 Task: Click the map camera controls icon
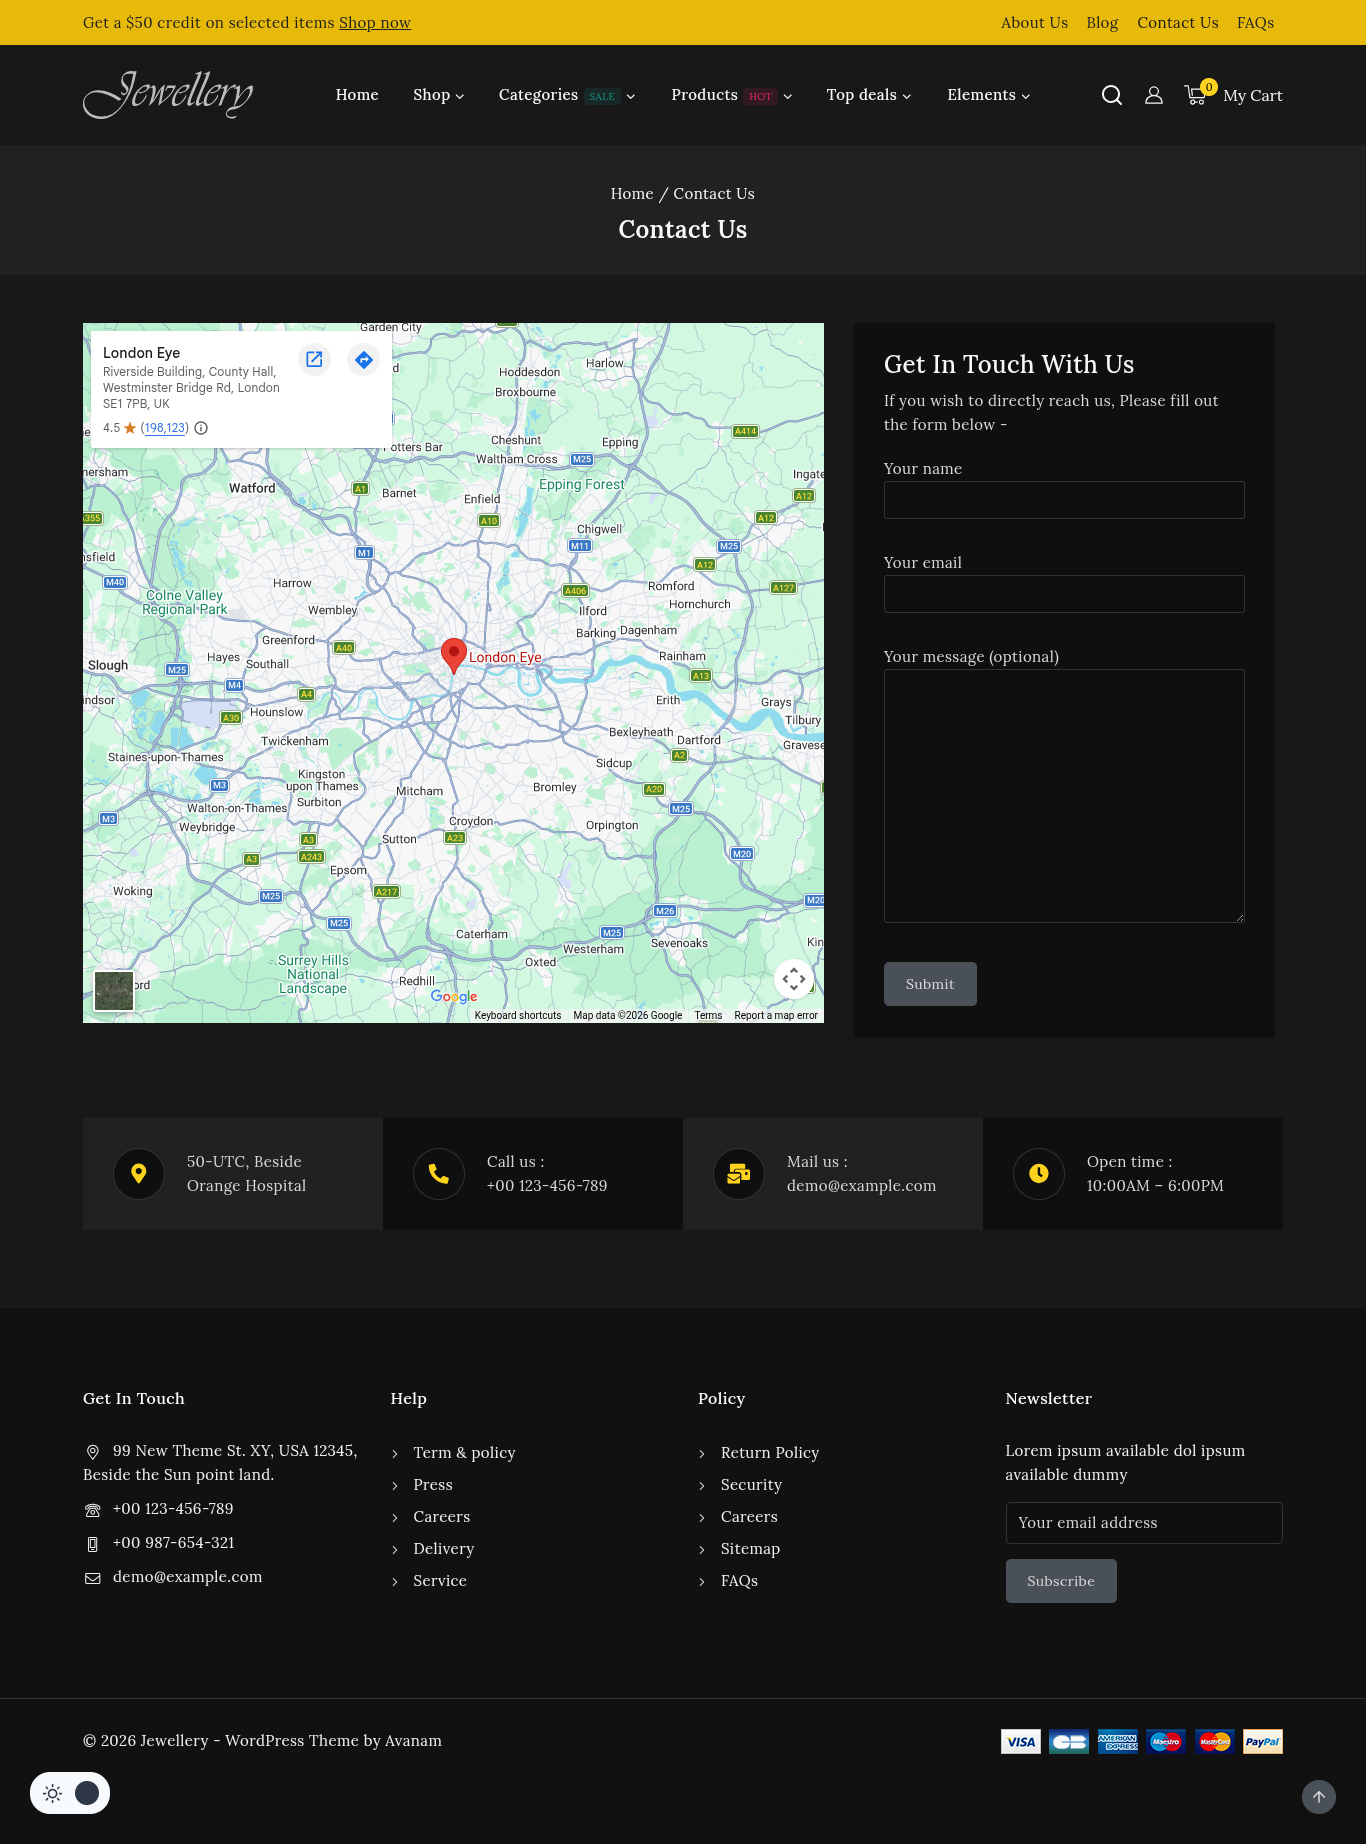point(793,979)
